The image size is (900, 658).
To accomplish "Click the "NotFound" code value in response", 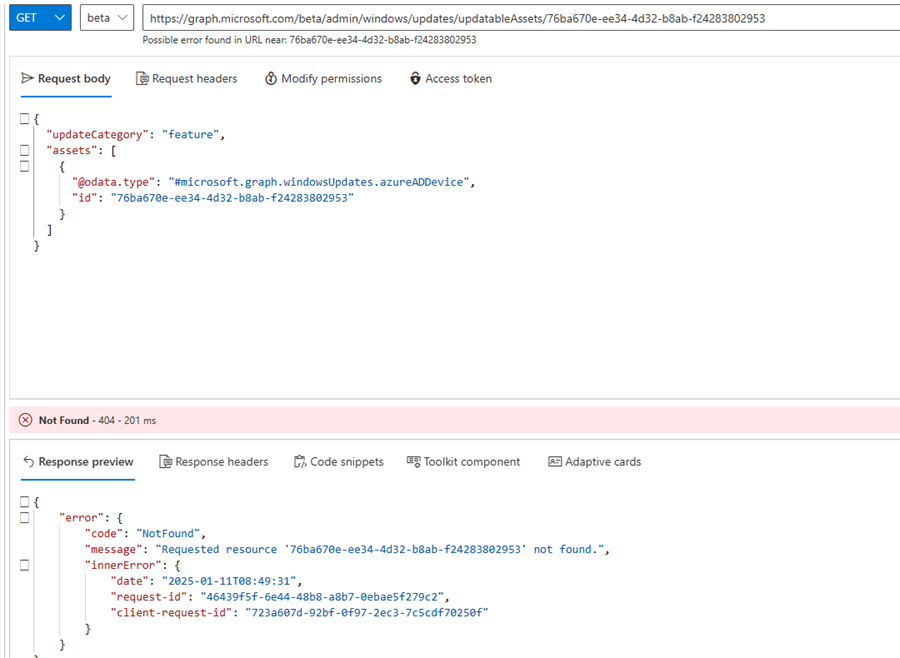I will pyautogui.click(x=168, y=533).
